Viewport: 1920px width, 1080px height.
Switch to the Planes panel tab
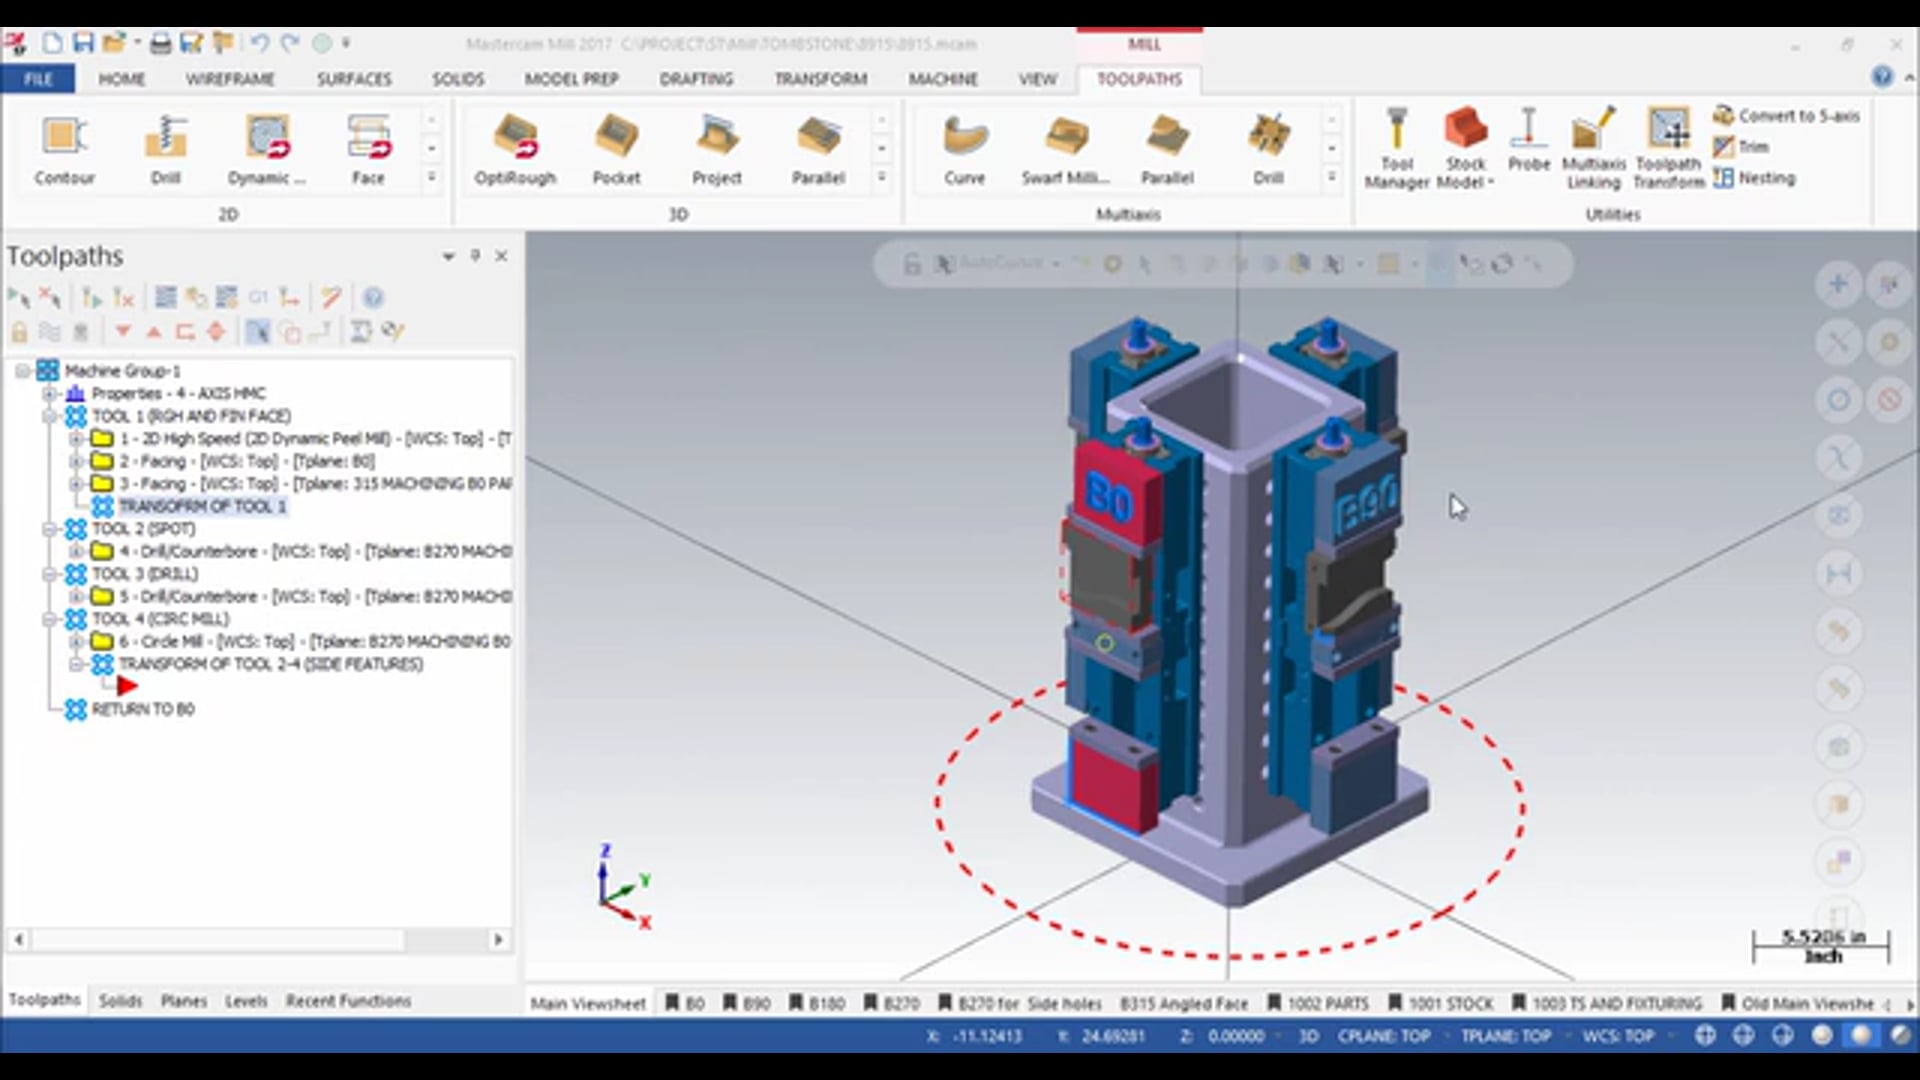coord(184,1001)
